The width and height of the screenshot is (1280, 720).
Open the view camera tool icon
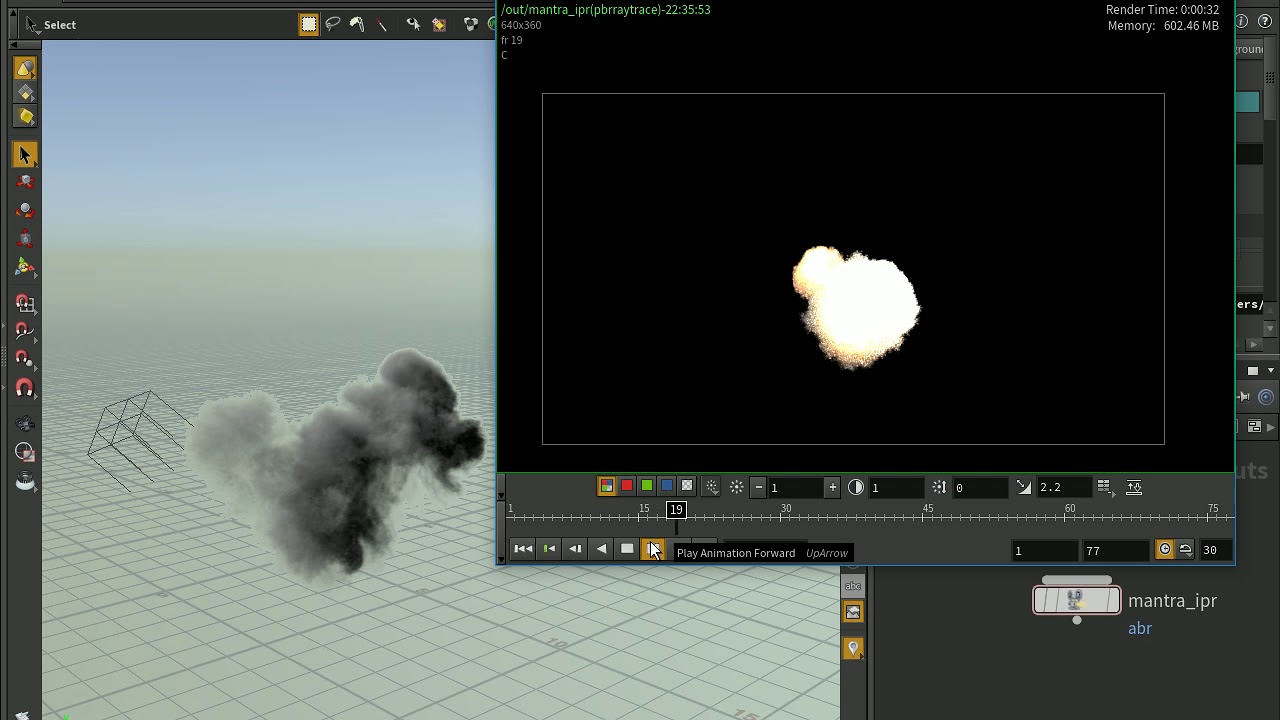(25, 425)
